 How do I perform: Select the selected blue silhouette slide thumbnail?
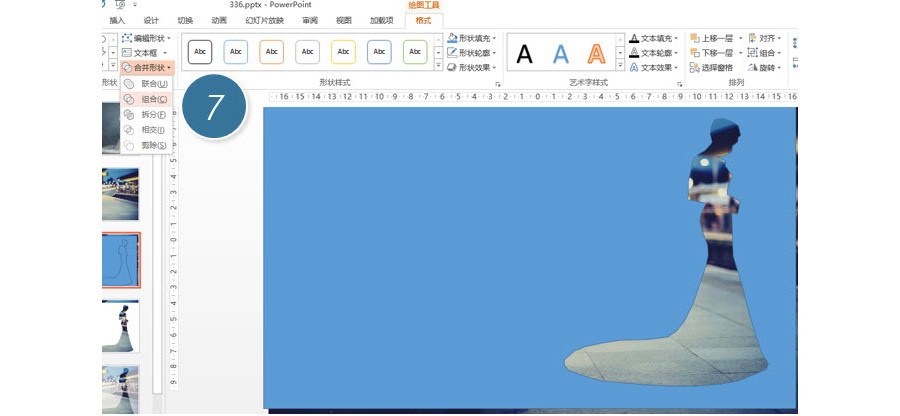[120, 260]
